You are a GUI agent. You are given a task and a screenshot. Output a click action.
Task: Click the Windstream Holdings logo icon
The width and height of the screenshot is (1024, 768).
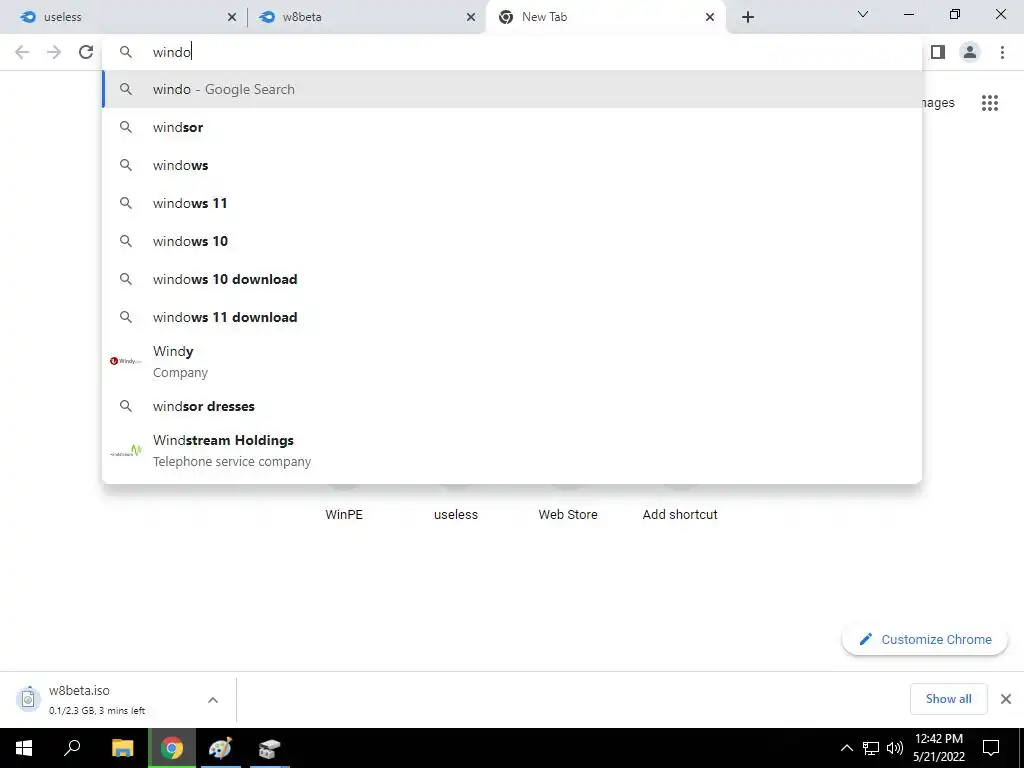[126, 451]
